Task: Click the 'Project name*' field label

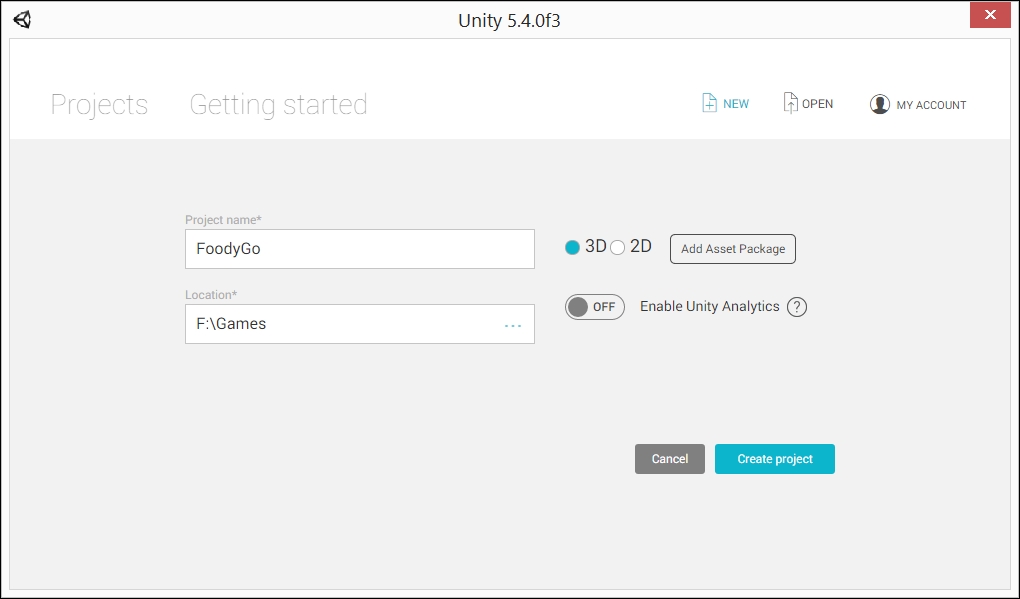Action: coord(223,220)
